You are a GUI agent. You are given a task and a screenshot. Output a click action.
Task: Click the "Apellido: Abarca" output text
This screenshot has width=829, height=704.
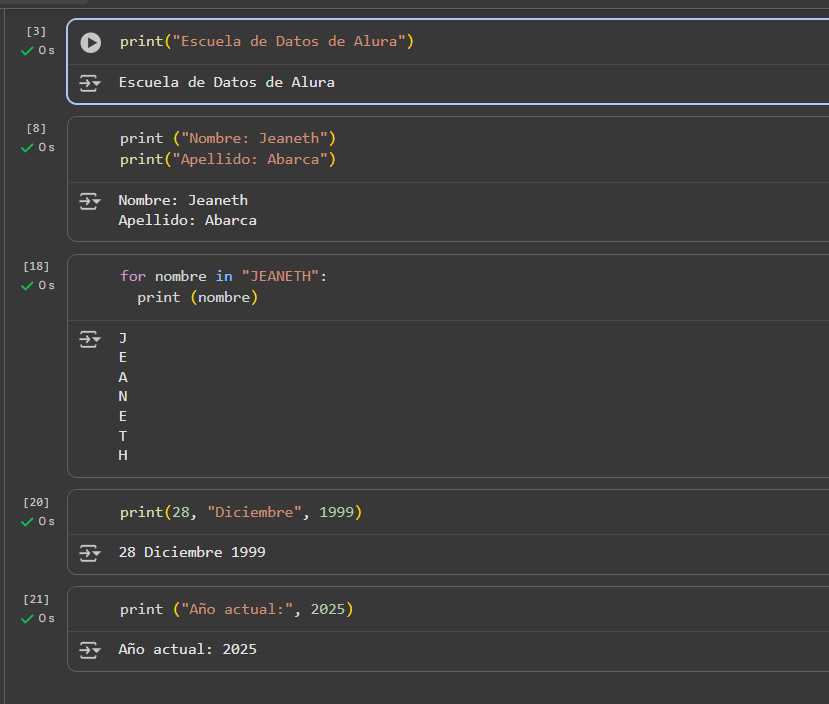pos(187,220)
